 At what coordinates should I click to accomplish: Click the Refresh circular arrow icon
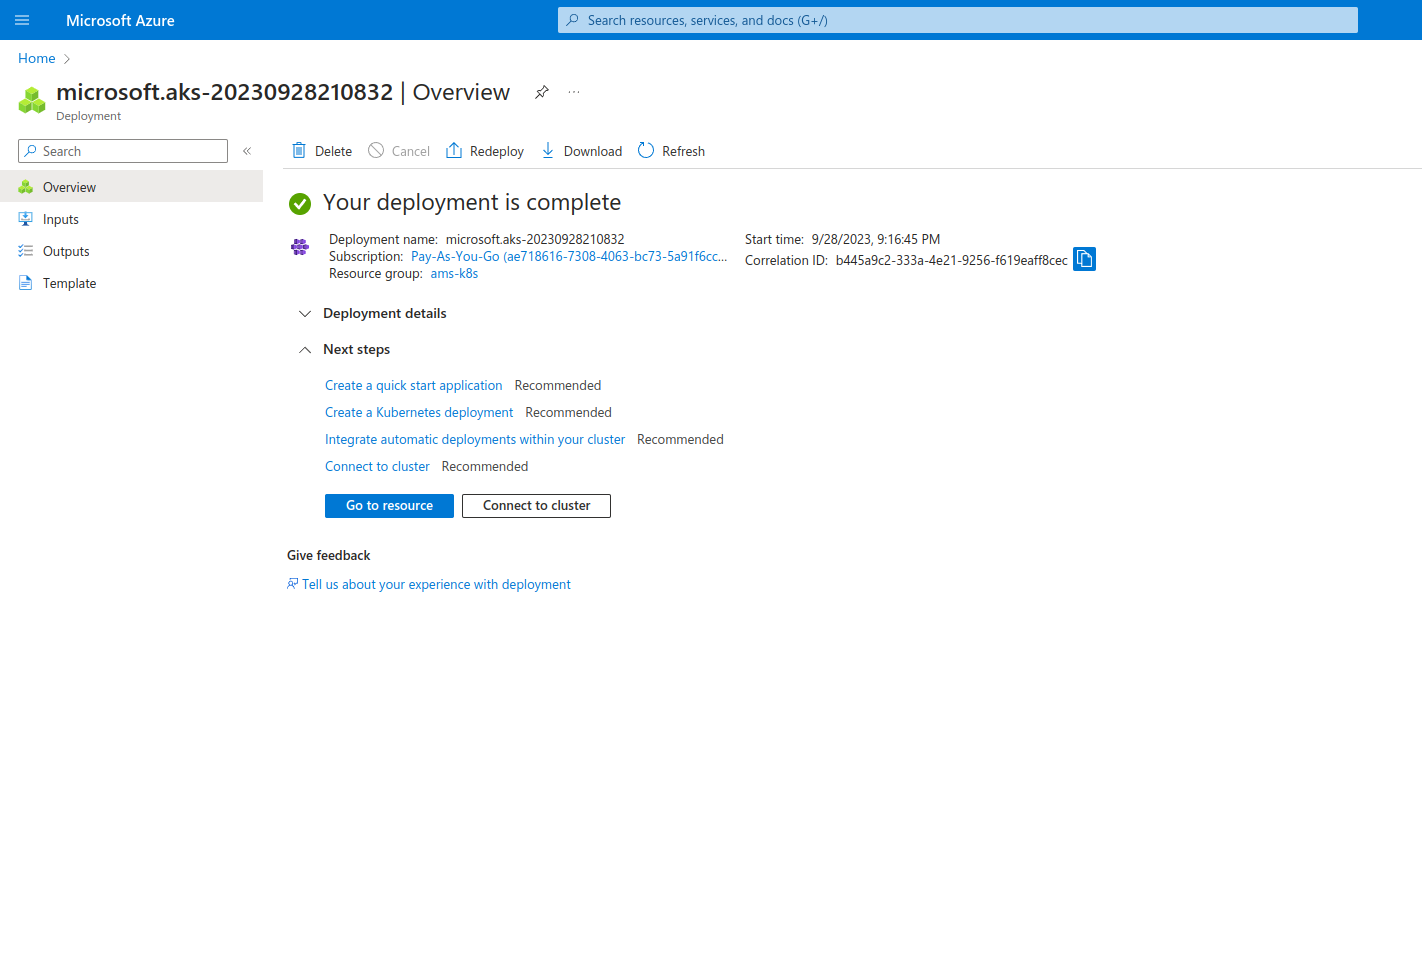pos(646,150)
